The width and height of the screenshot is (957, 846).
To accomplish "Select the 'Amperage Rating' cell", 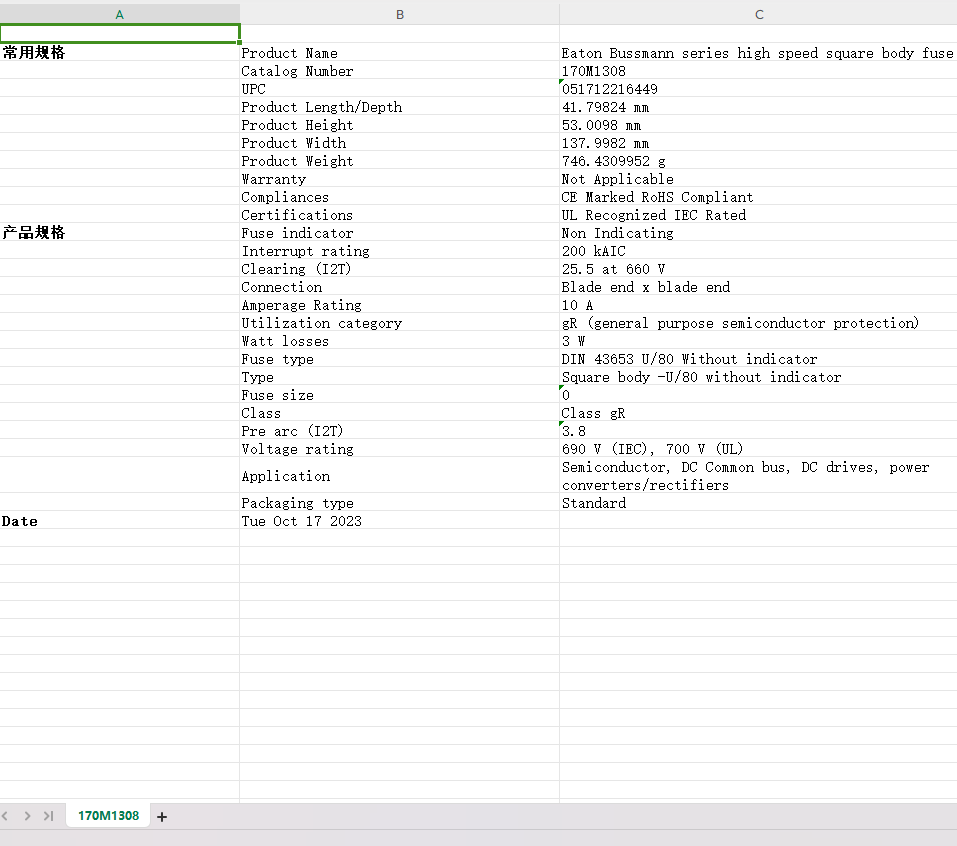I will point(400,305).
